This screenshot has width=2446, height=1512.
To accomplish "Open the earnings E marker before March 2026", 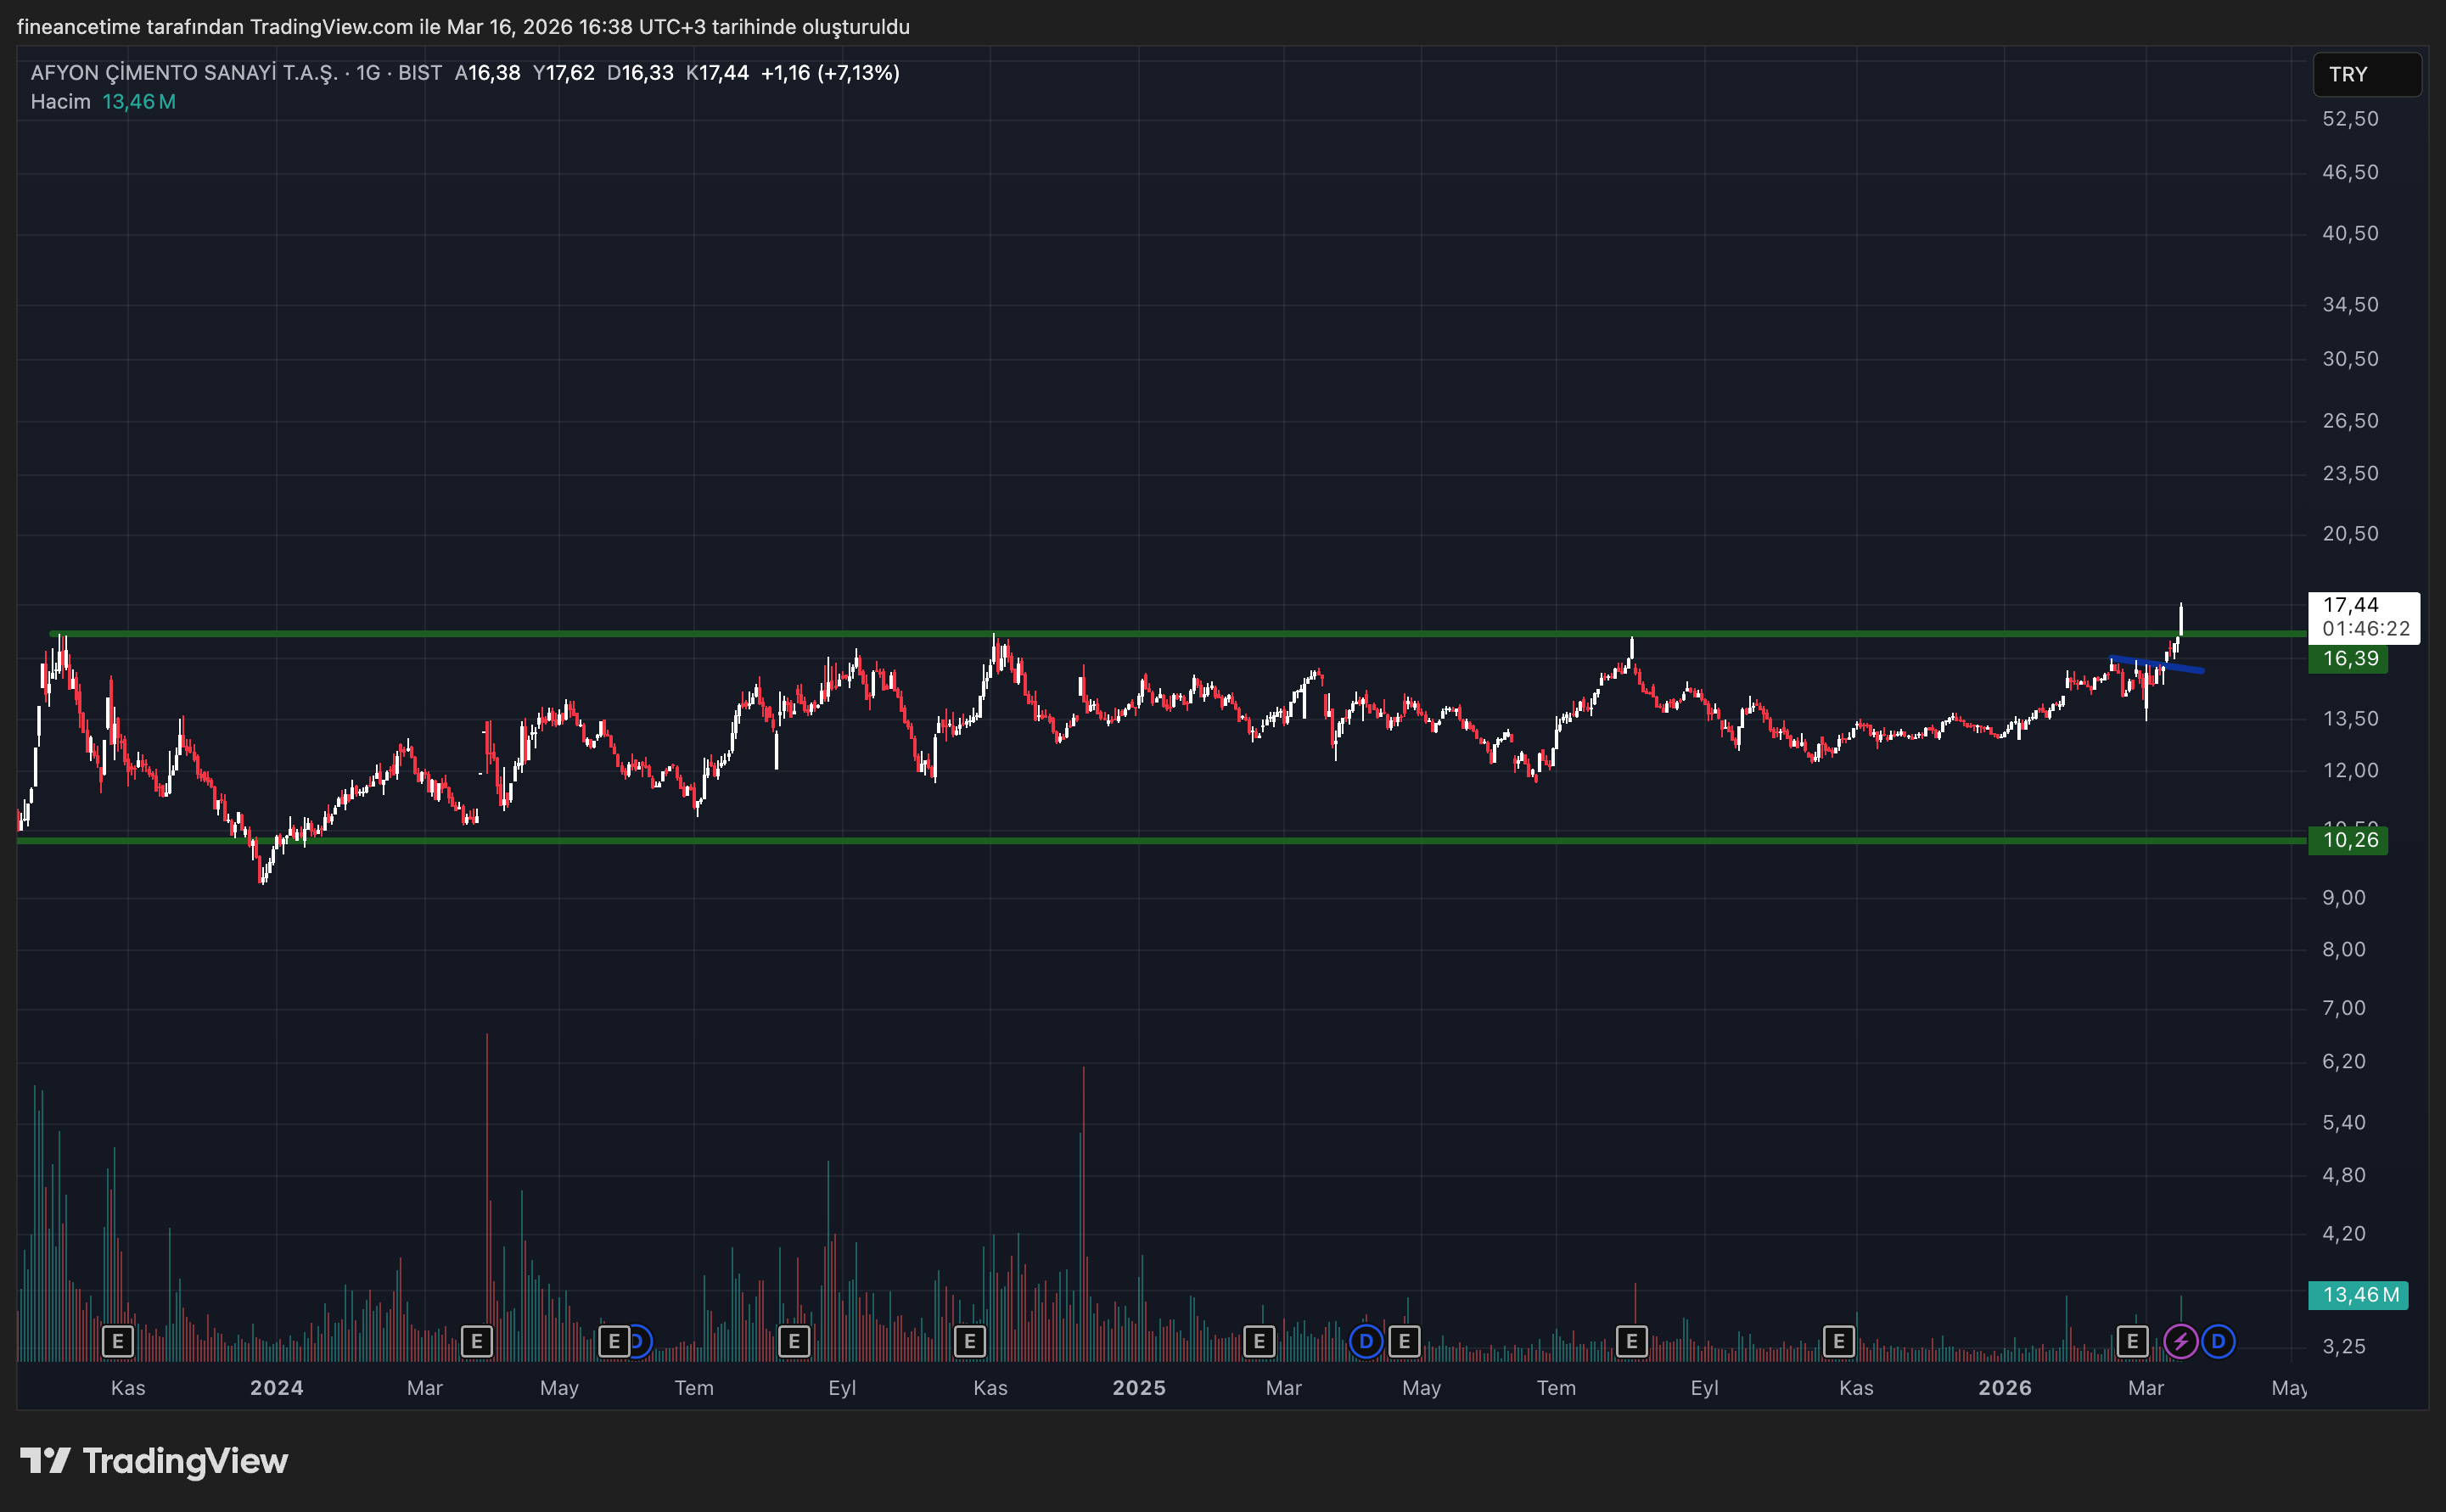I will pos(2132,1341).
